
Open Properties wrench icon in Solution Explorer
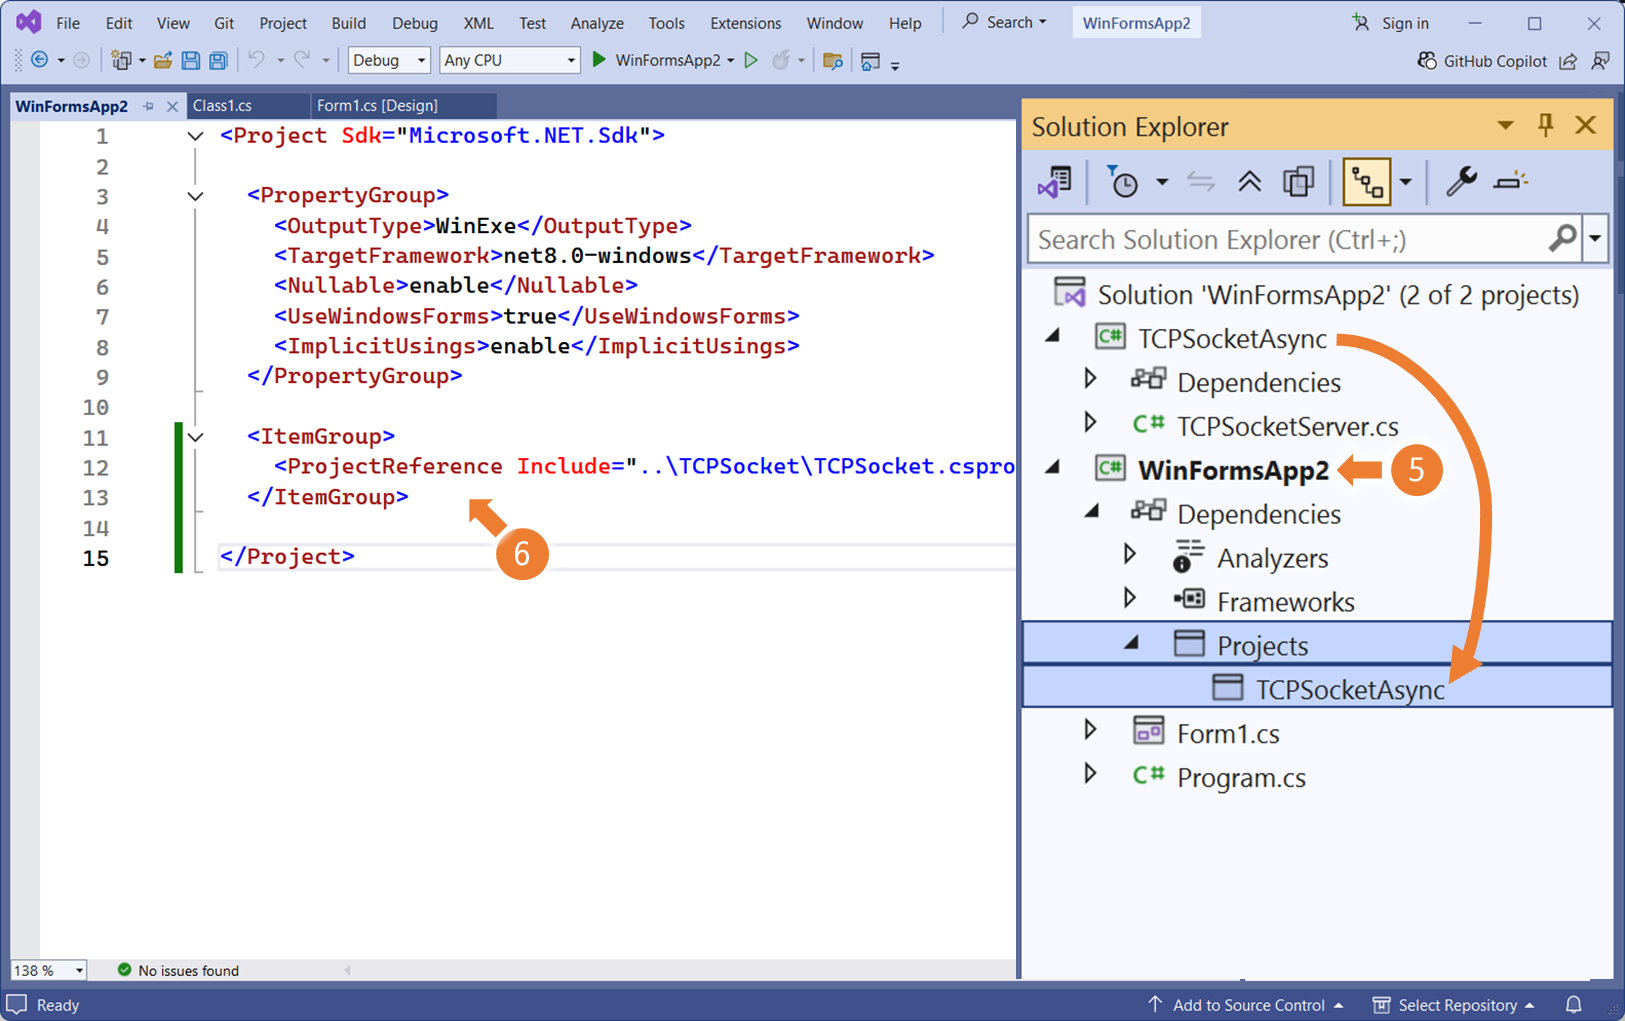1461,182
